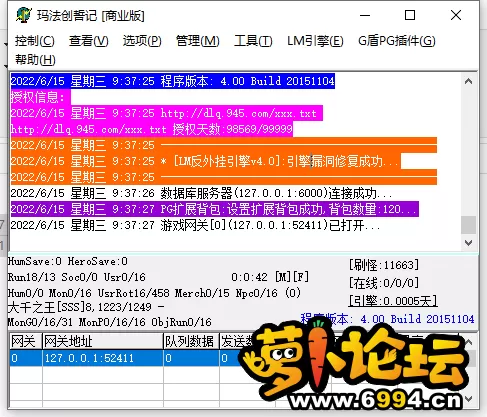This screenshot has width=487, height=417.
Task: Maximize the 玛法创世记 window
Action: [x=410, y=15]
